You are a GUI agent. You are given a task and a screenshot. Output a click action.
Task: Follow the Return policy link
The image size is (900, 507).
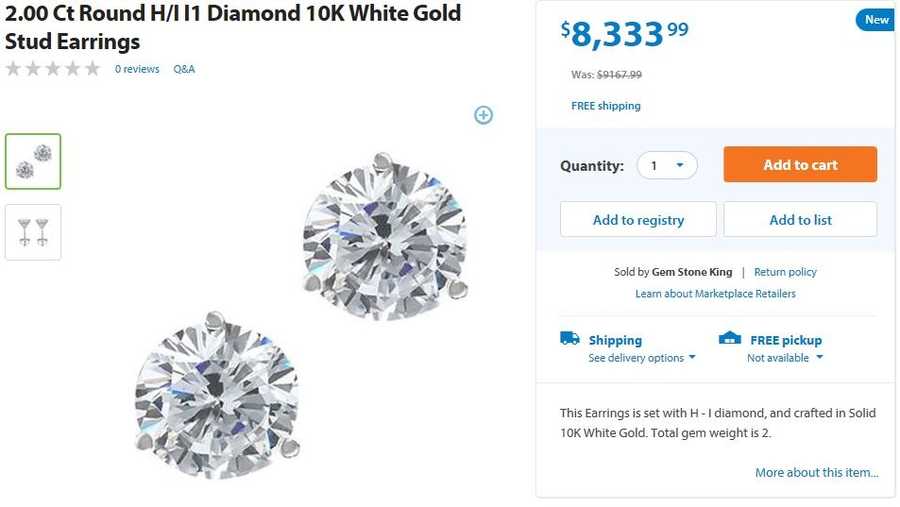pyautogui.click(x=785, y=272)
